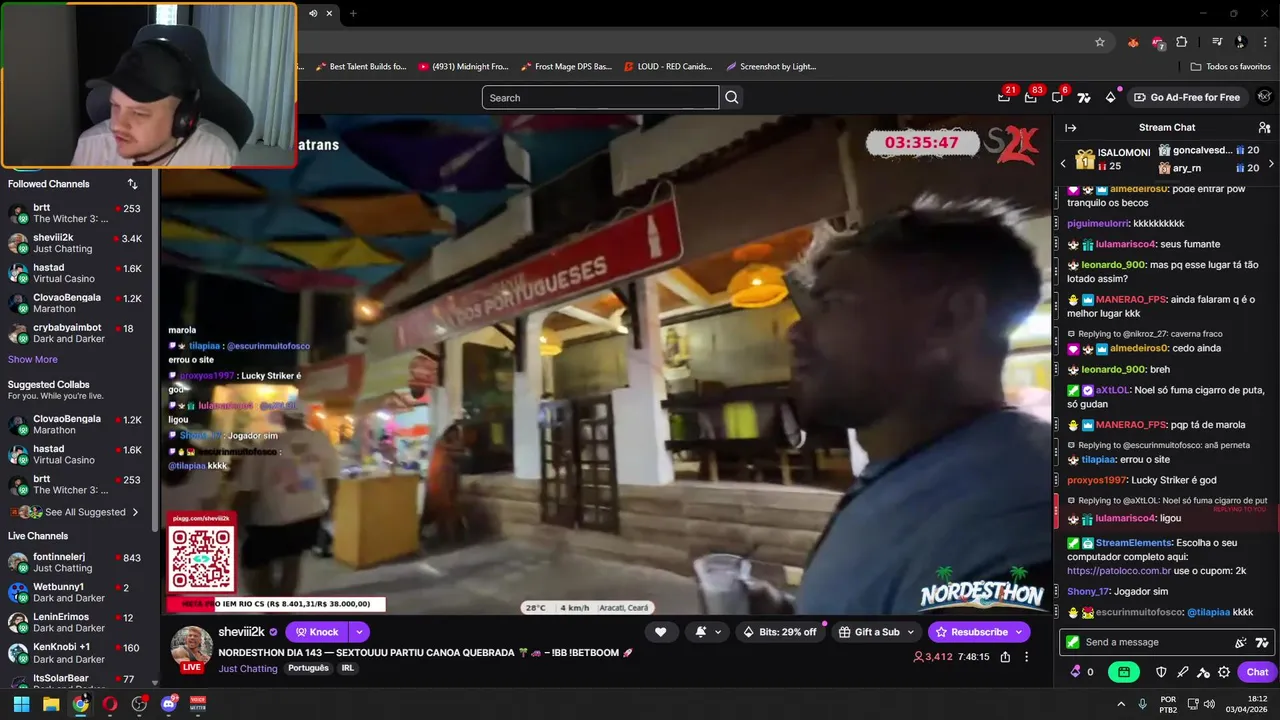Open Discord from the taskbar
The width and height of the screenshot is (1280, 720).
pyautogui.click(x=169, y=704)
